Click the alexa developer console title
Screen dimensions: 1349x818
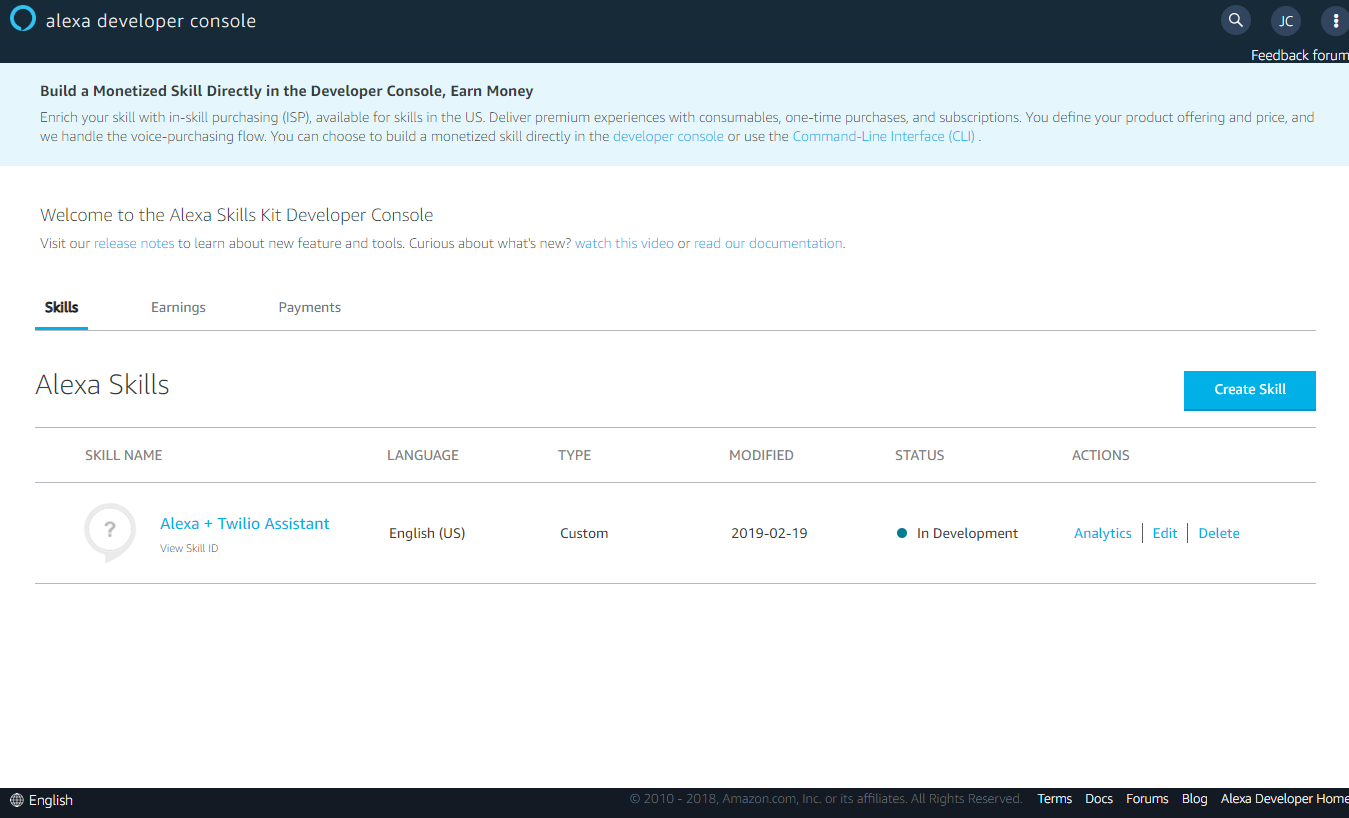pyautogui.click(x=151, y=21)
